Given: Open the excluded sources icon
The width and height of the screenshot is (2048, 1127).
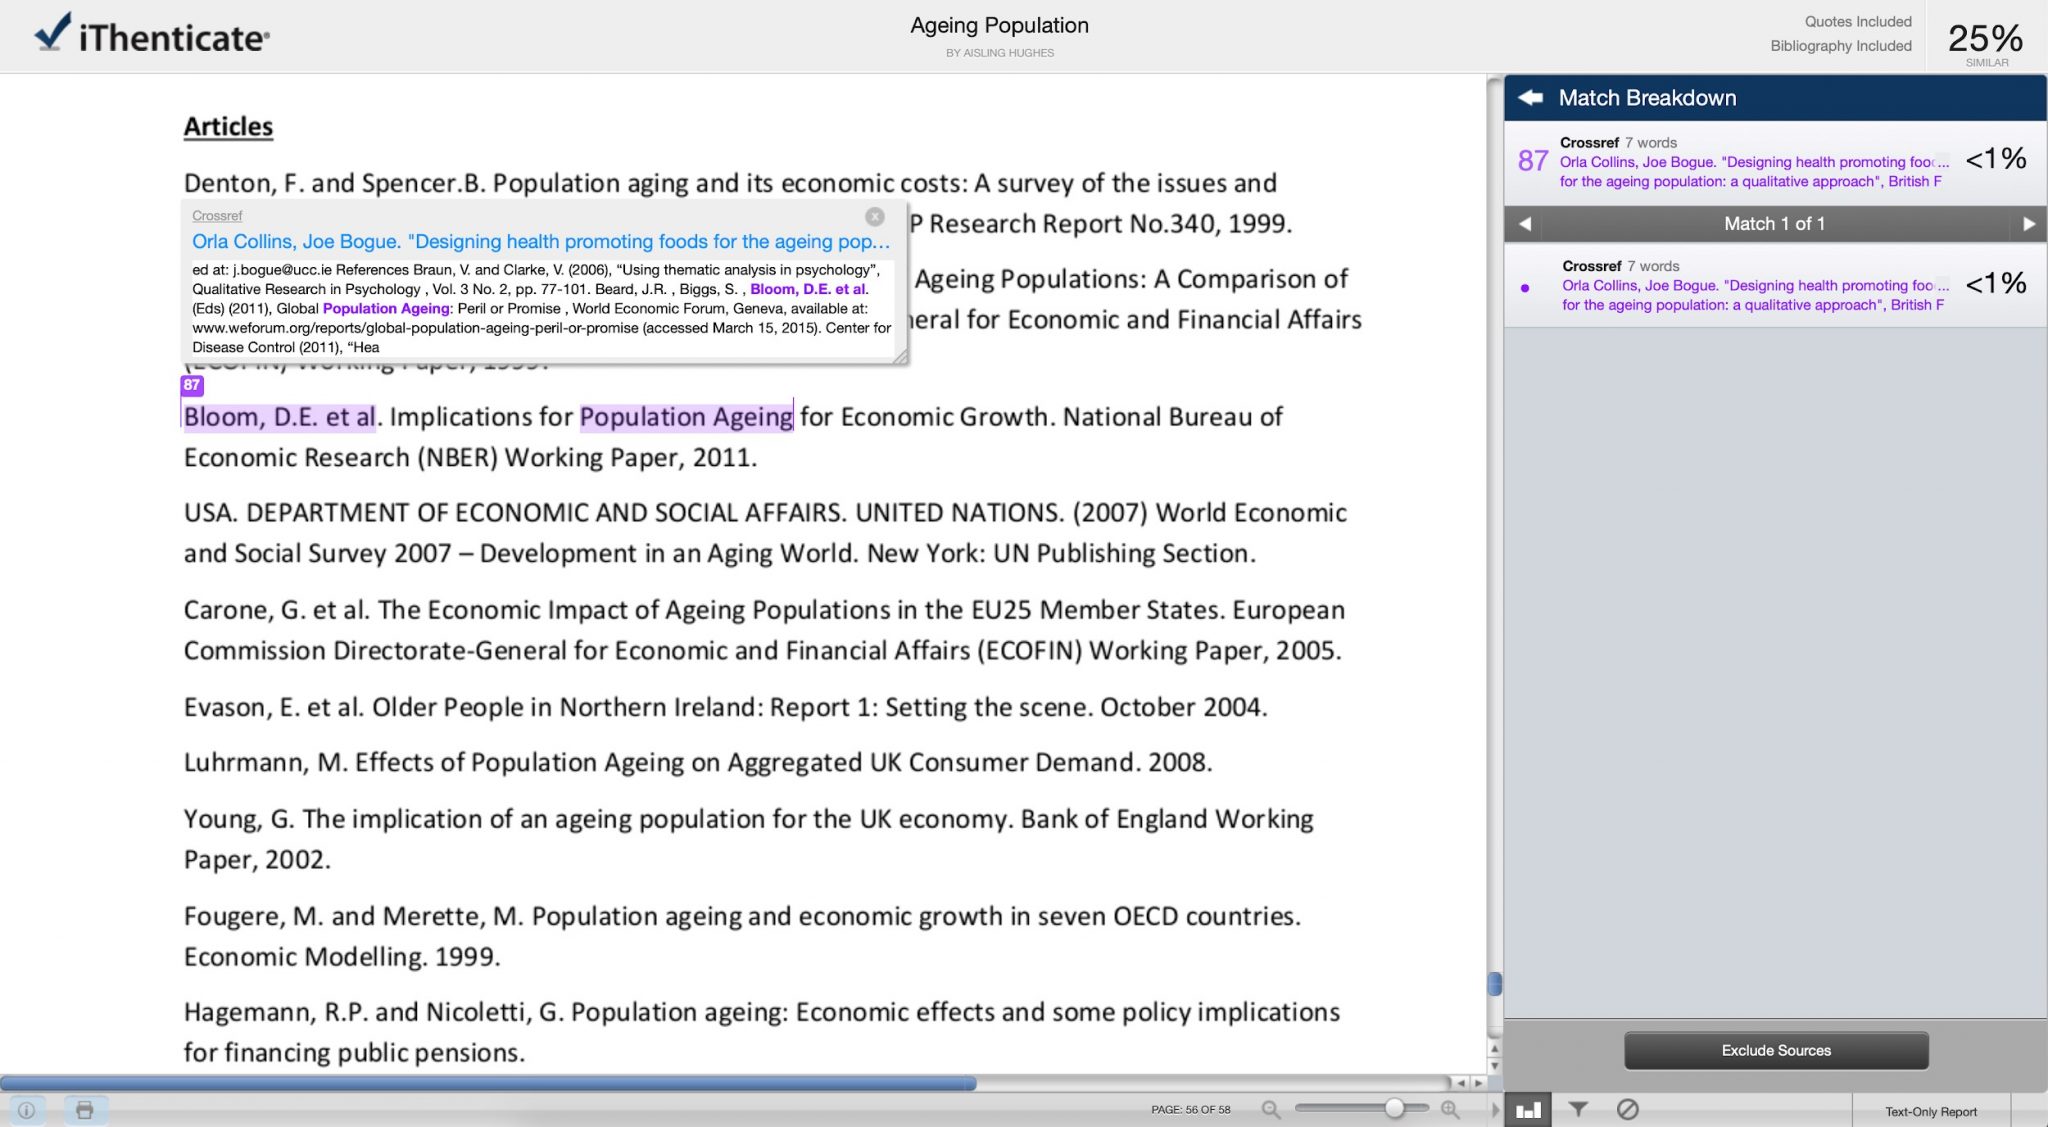Looking at the screenshot, I should (x=1627, y=1110).
